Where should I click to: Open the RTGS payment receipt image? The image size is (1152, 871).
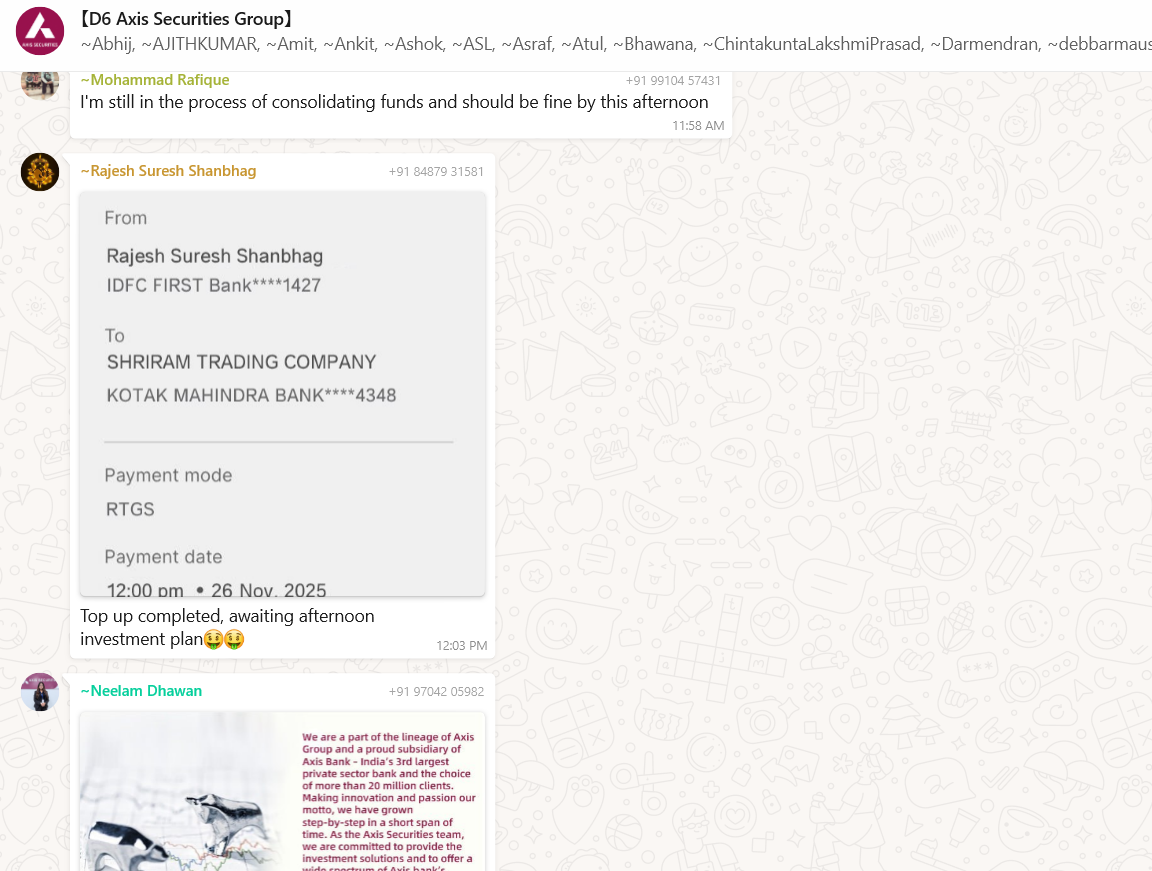click(x=283, y=394)
